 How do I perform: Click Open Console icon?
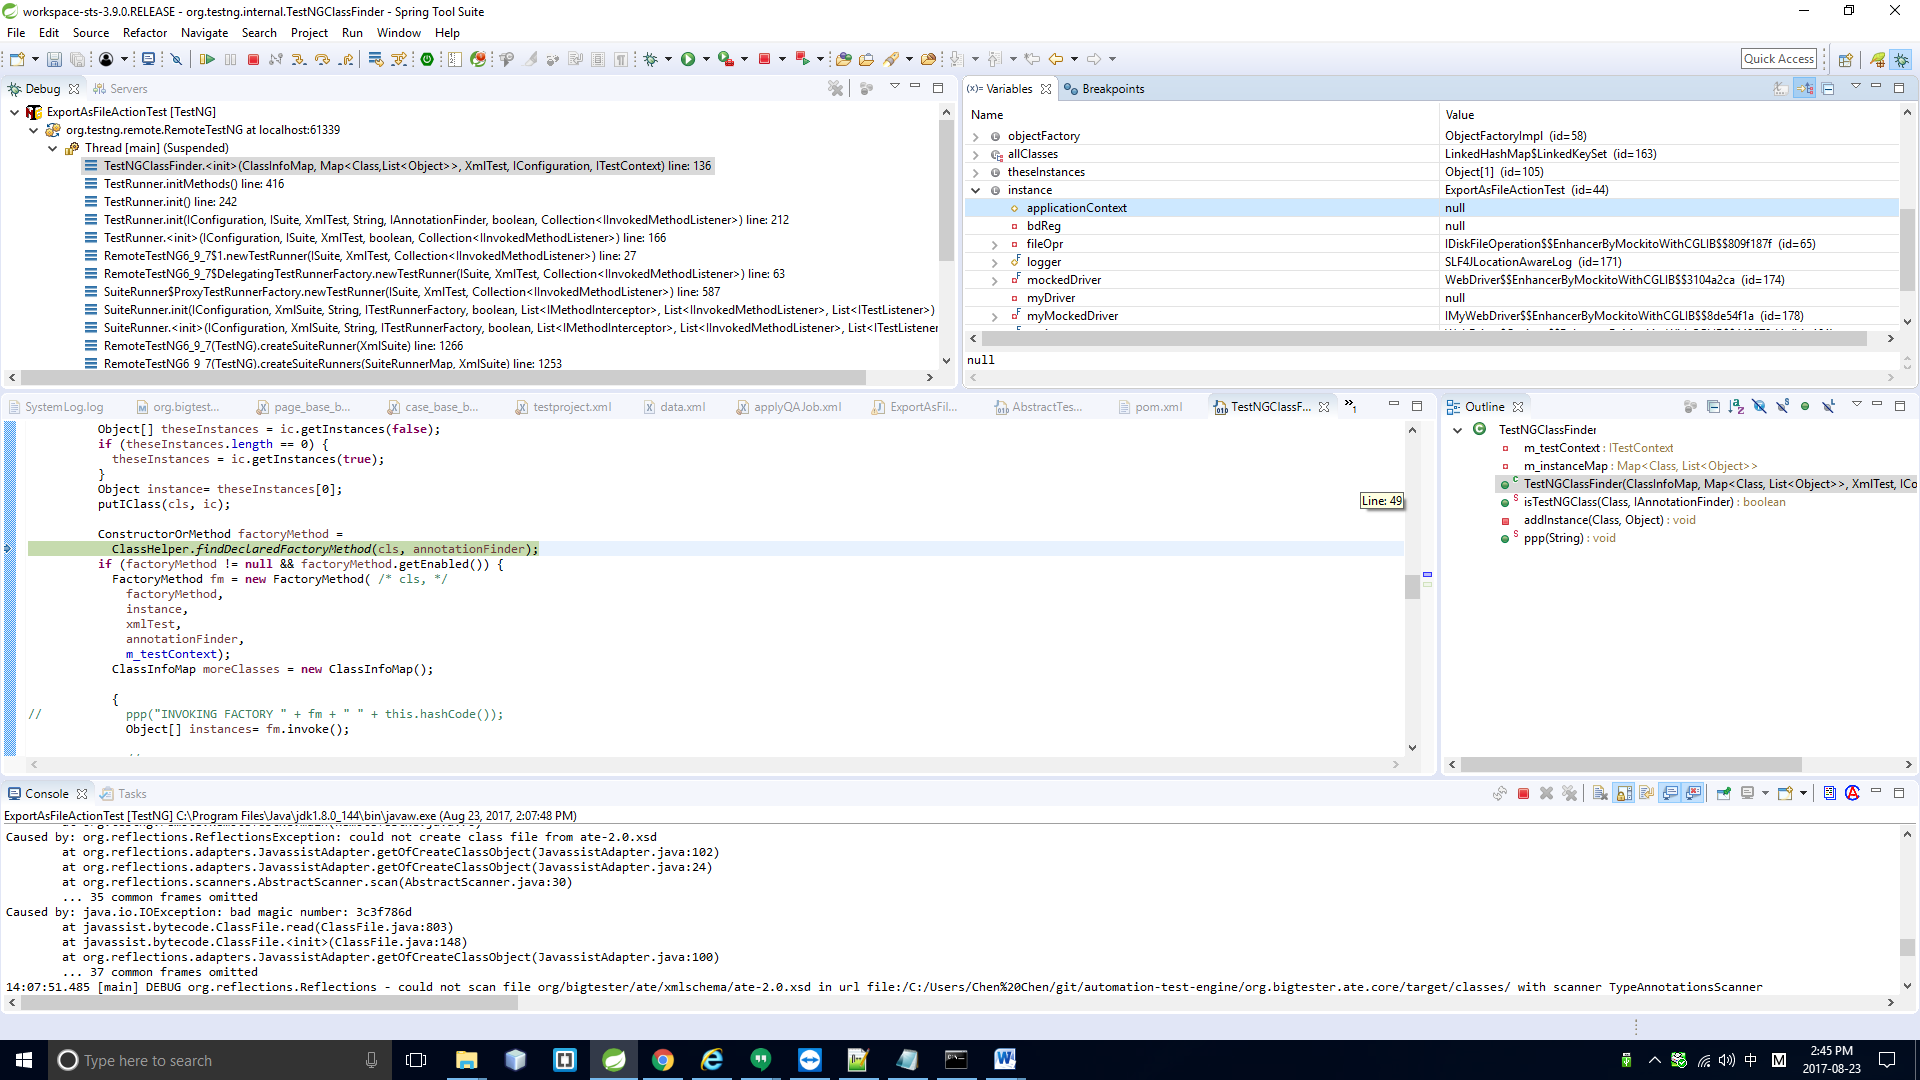(1785, 794)
